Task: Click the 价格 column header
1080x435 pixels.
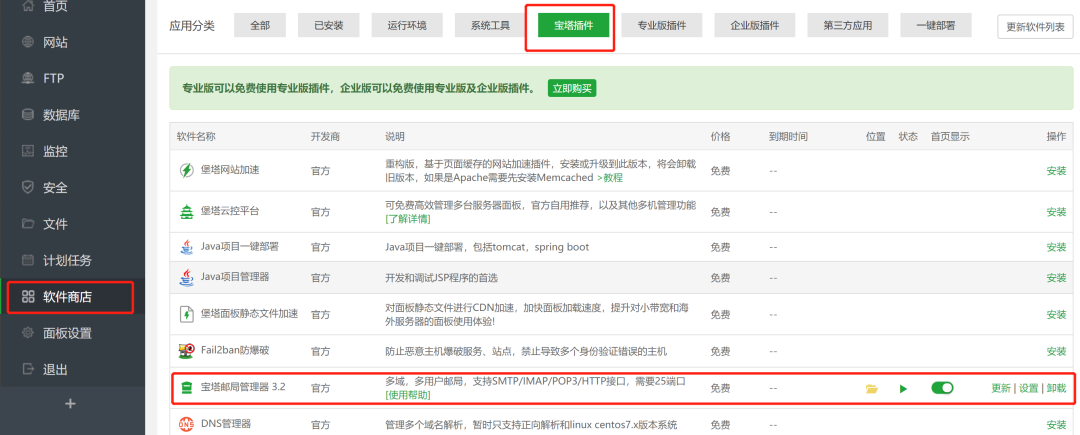Action: pos(720,136)
